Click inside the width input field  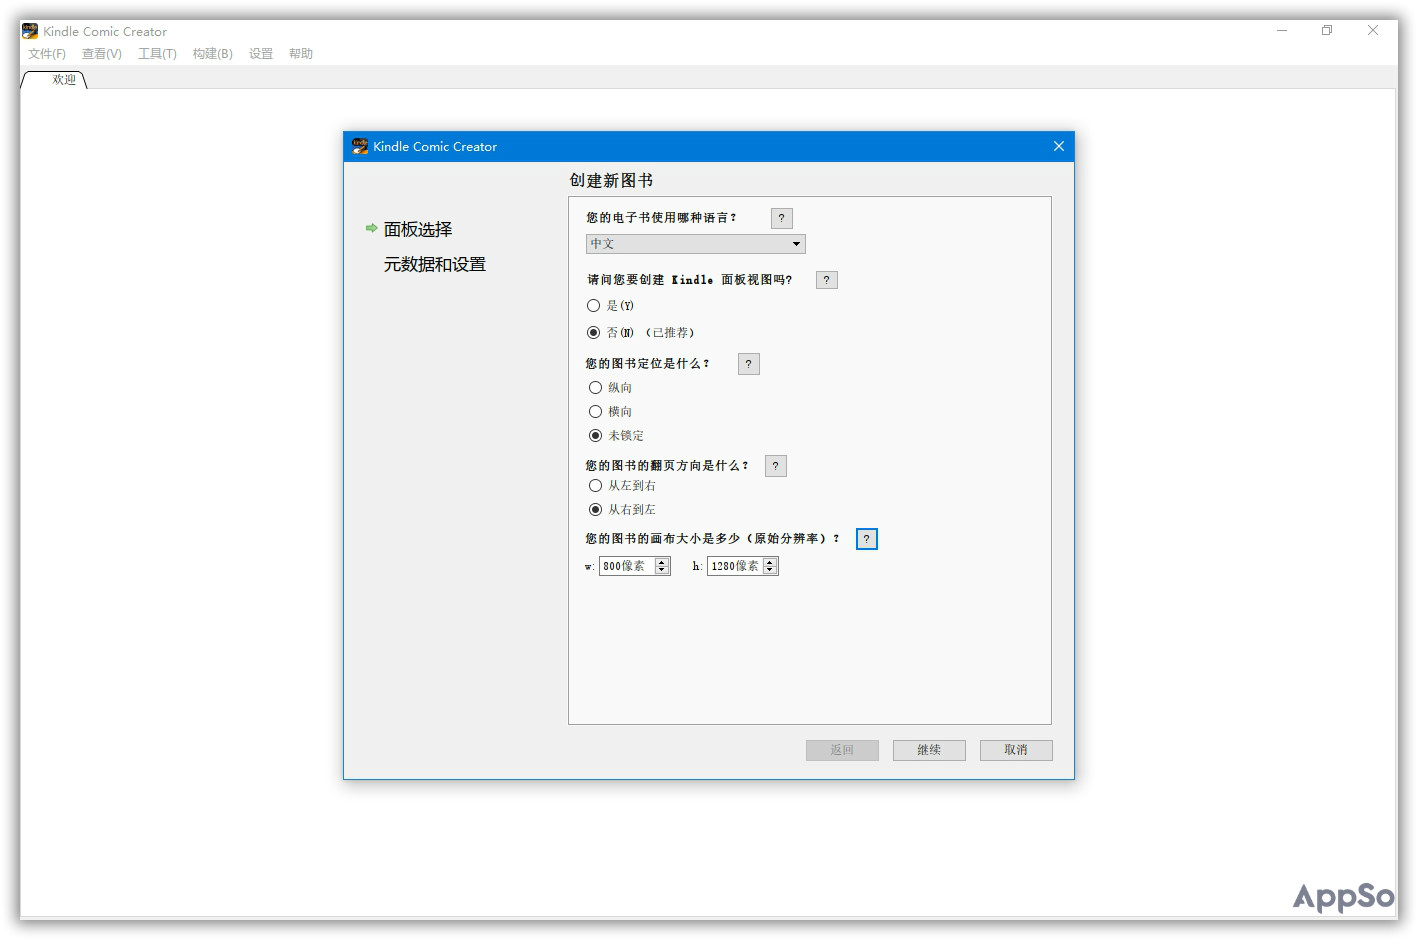pos(625,565)
